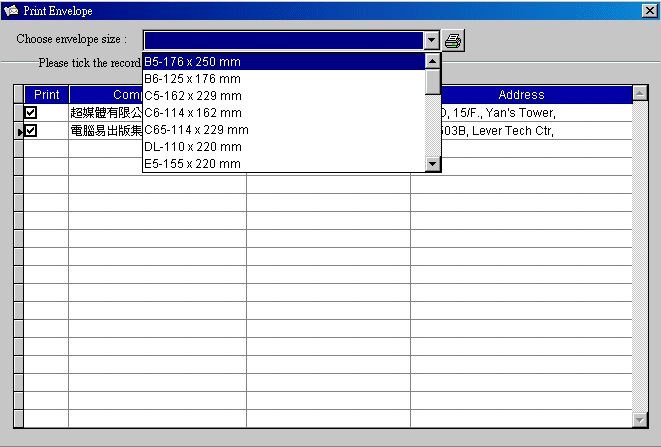The image size is (661, 447).
Task: Choose B6-125 x 176 mm option
Action: (283, 79)
